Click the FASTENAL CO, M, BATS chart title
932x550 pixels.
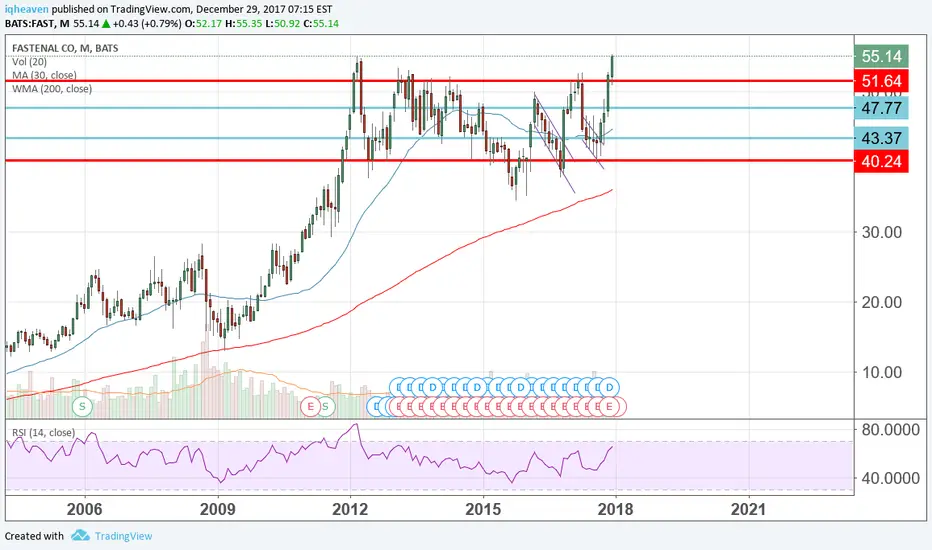(65, 48)
